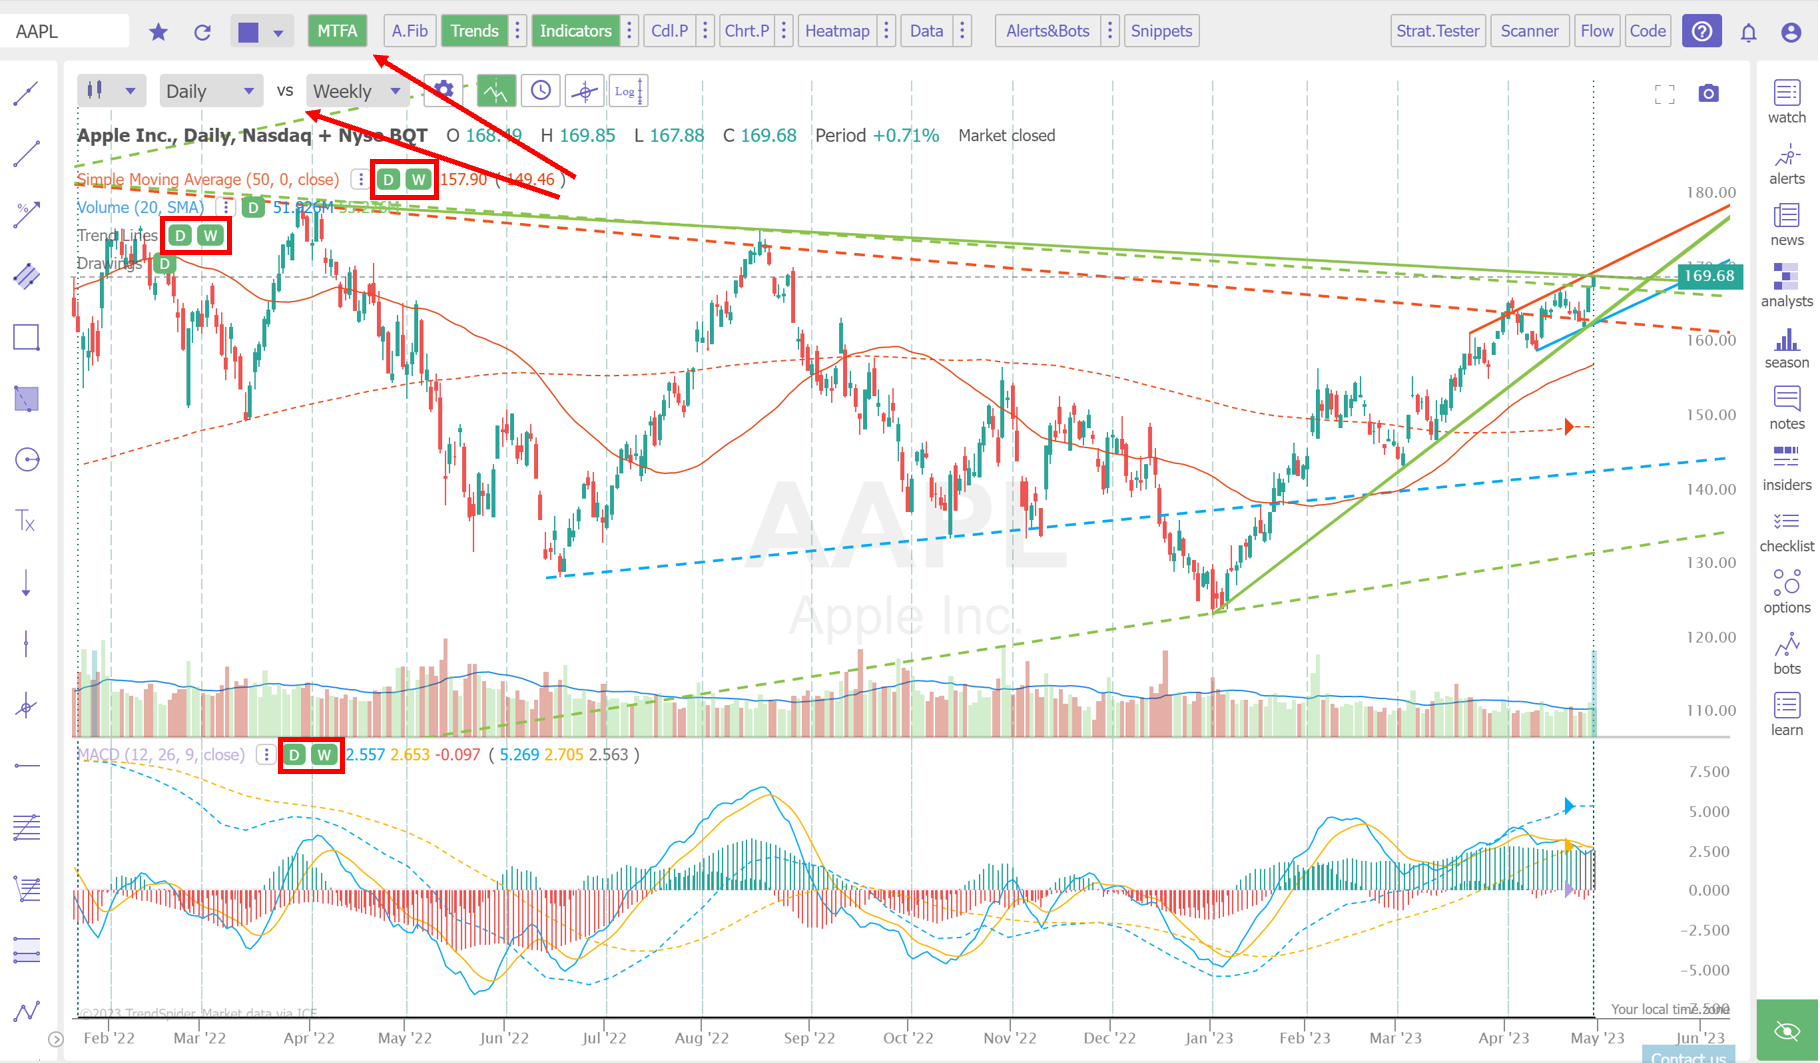
Task: Select the line drawing tool
Action: point(26,153)
